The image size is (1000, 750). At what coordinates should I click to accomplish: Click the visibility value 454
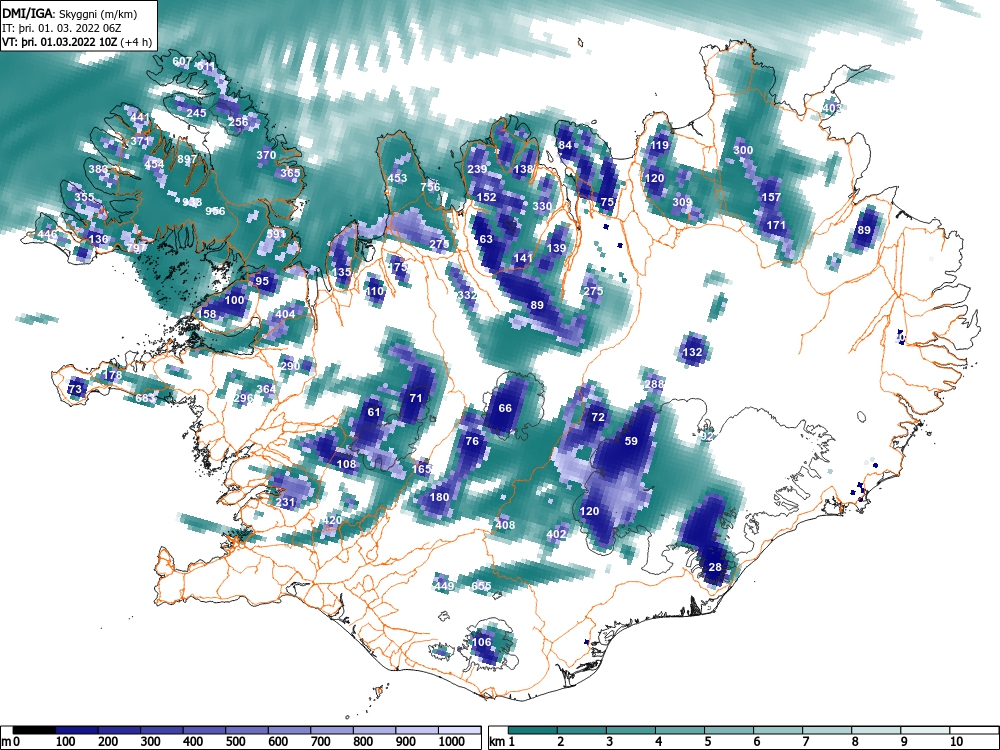pos(154,164)
